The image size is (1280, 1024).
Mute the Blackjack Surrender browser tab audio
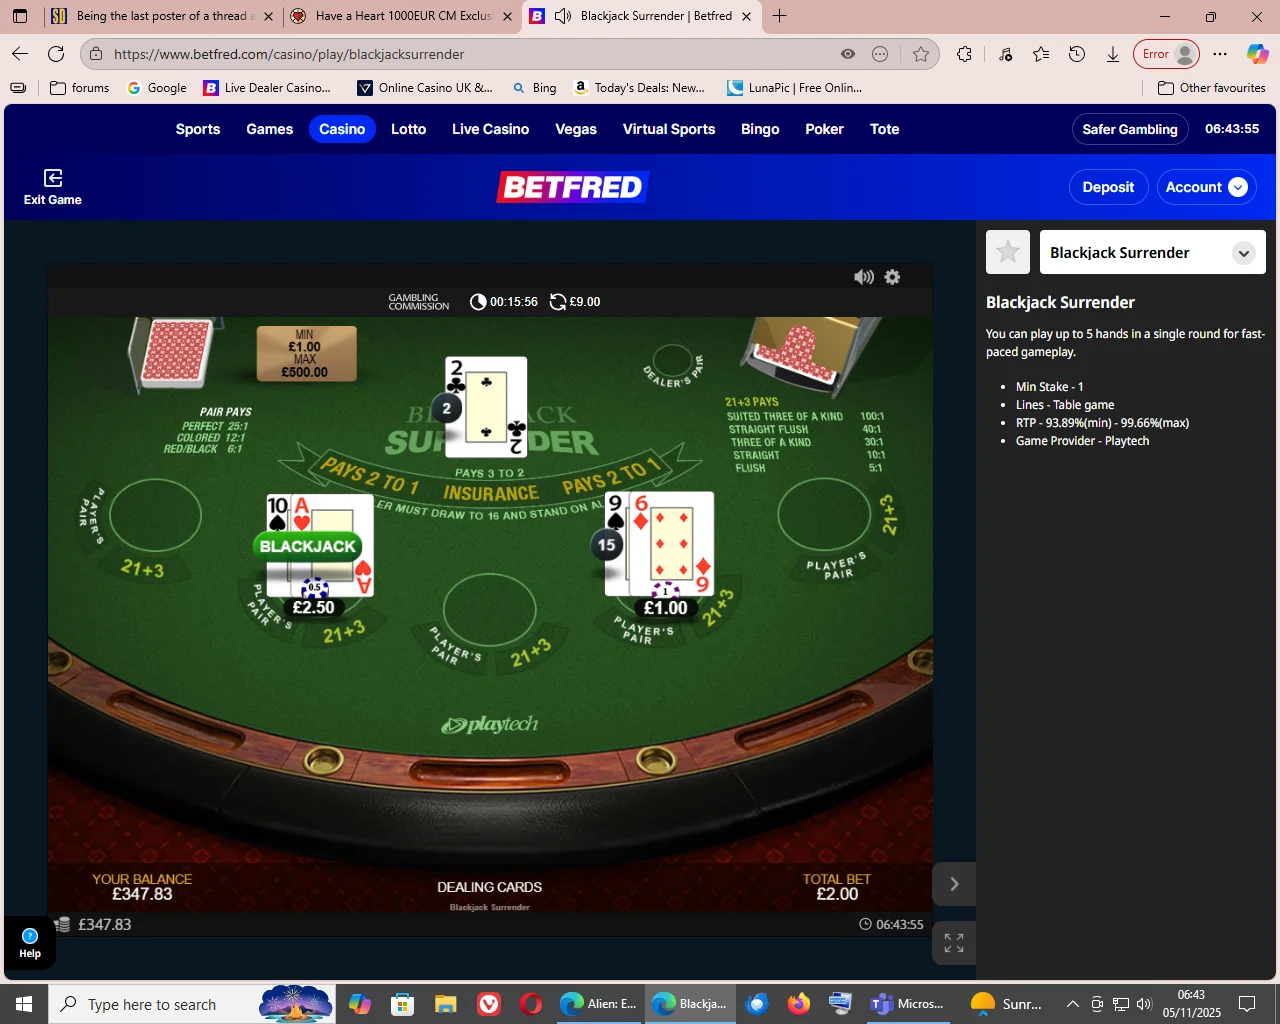pos(563,16)
